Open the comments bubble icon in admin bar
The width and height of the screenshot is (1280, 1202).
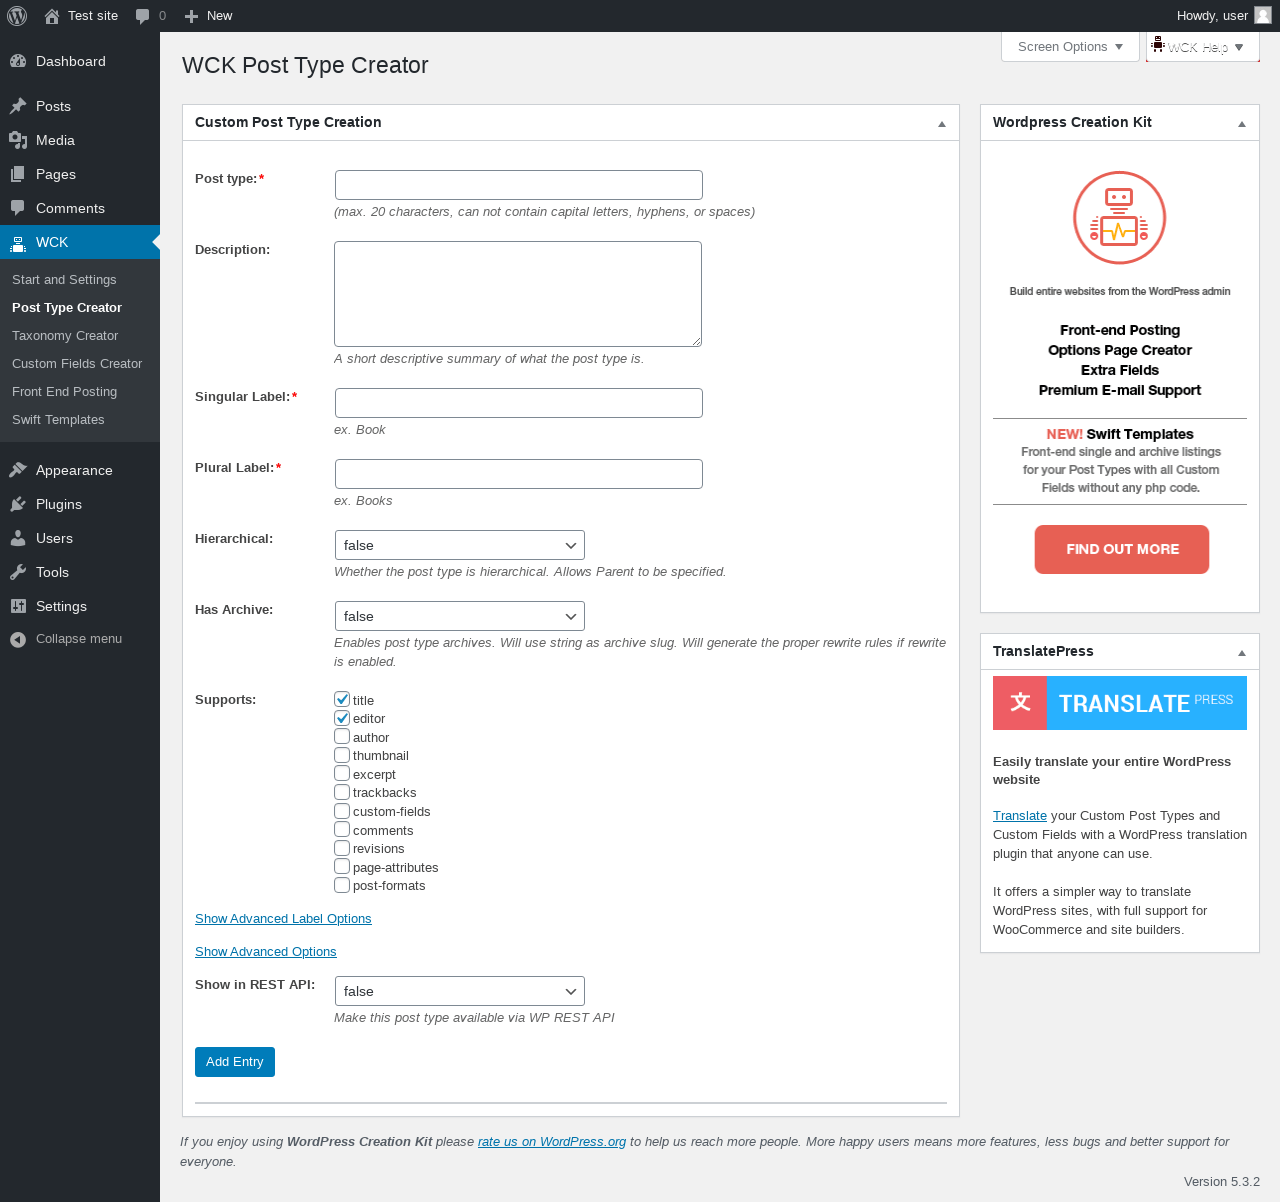coord(143,16)
